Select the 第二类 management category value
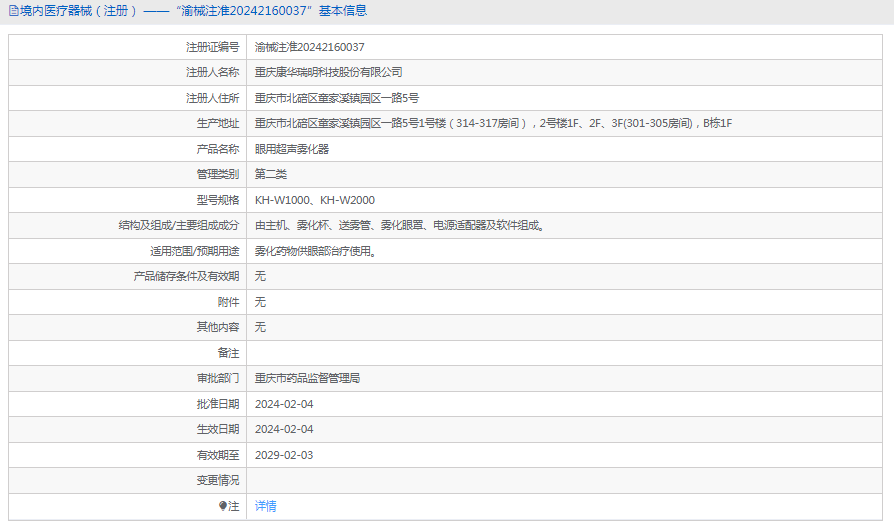894x528 pixels. tap(271, 174)
